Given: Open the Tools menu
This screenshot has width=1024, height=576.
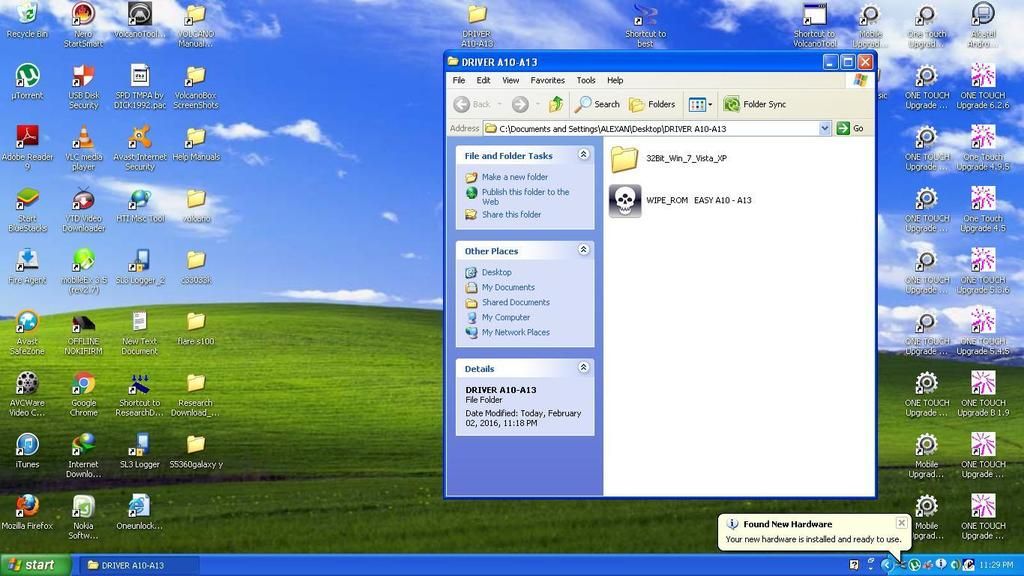Looking at the screenshot, I should pos(586,80).
